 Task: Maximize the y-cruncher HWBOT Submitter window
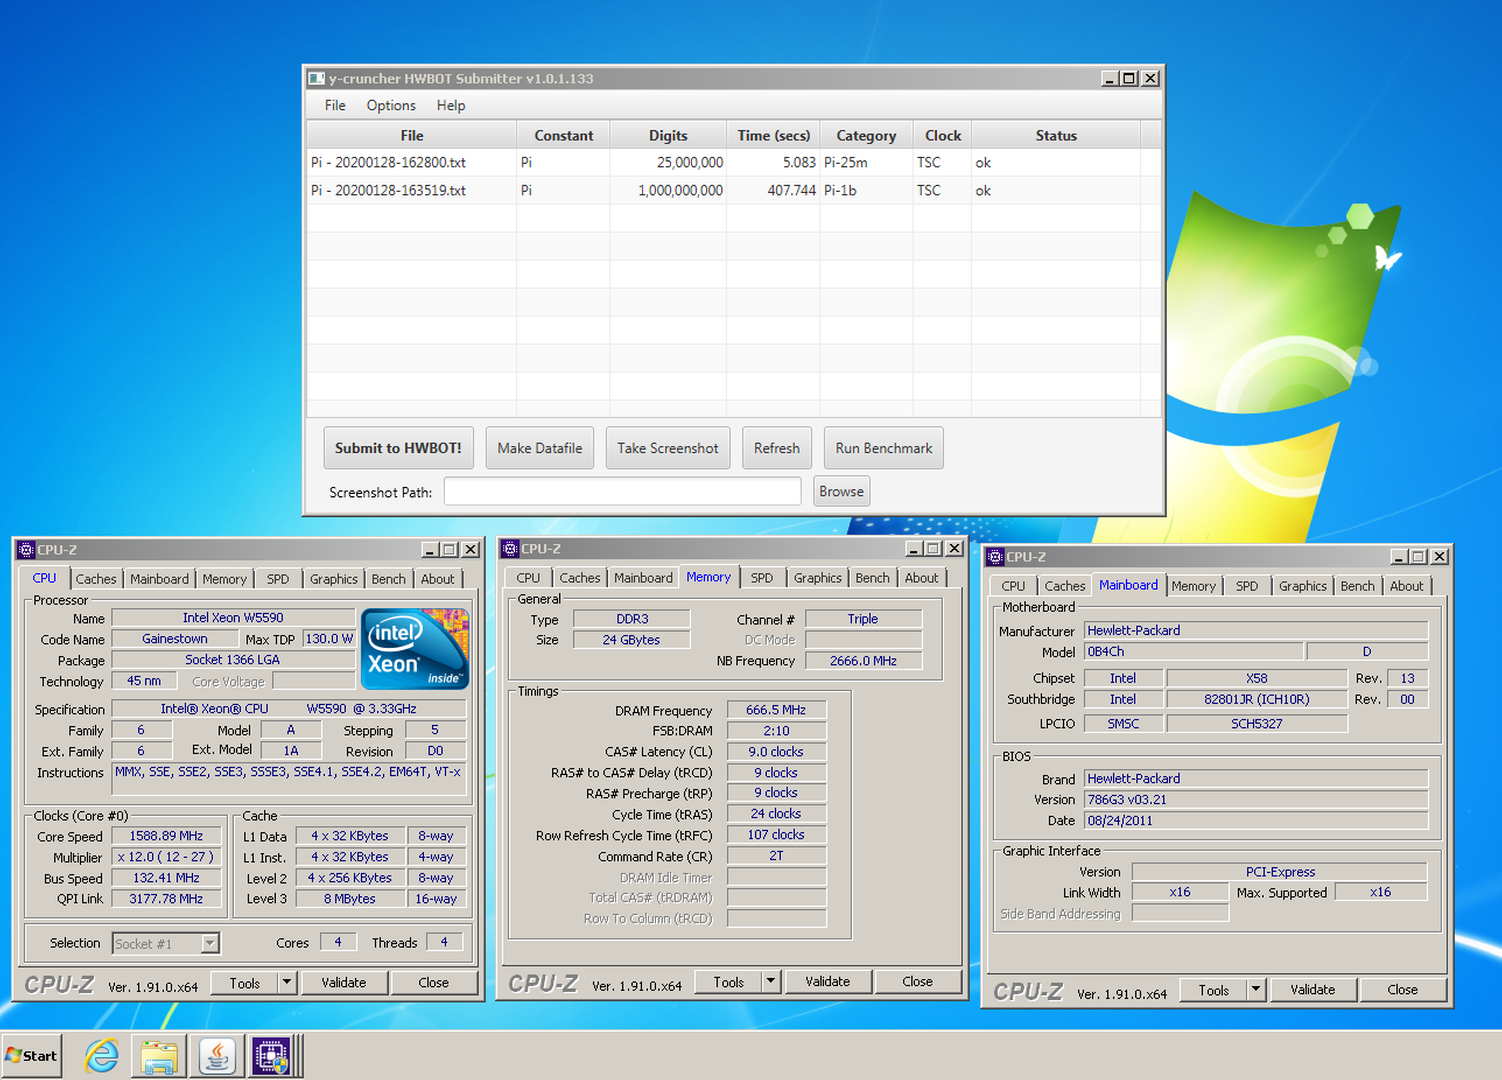click(x=1129, y=78)
